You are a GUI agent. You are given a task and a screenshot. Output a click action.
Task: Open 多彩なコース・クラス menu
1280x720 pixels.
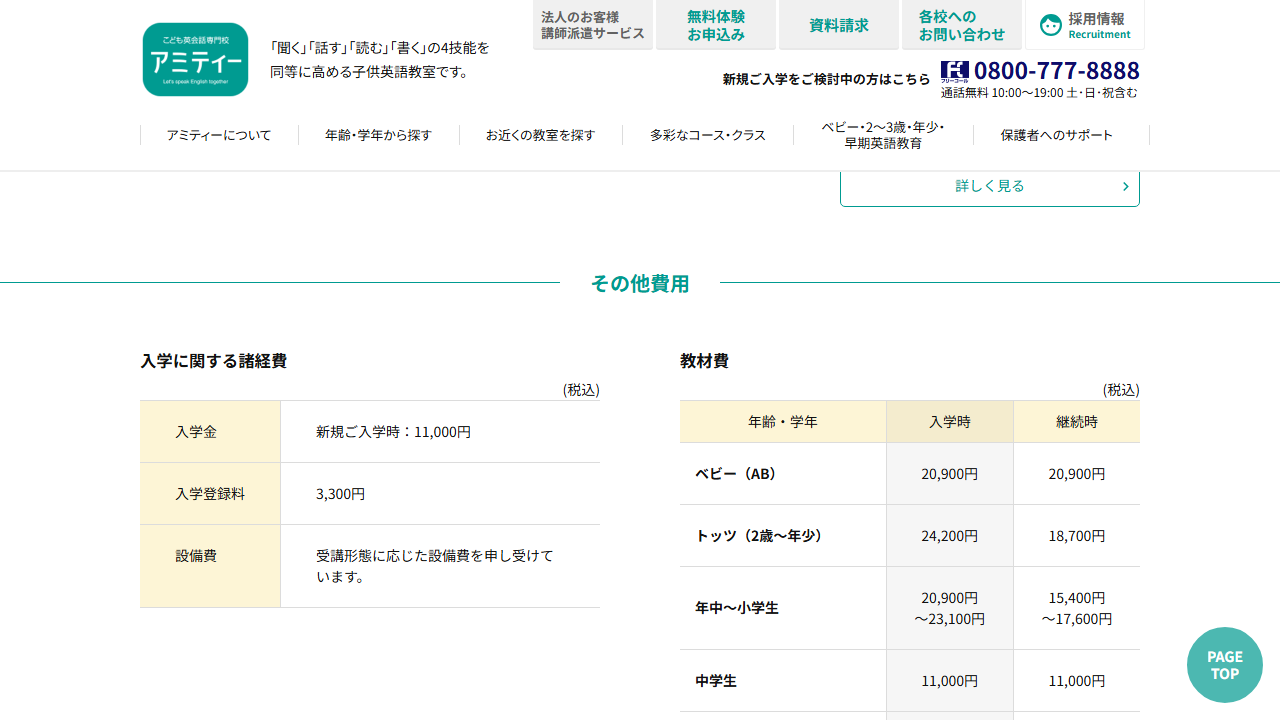[708, 135]
